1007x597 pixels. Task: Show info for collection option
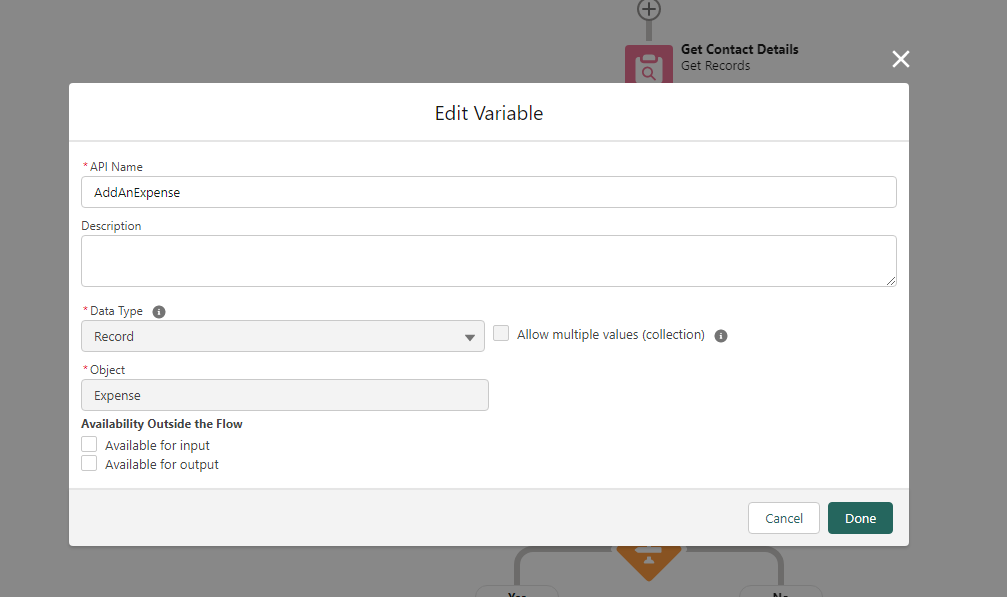(721, 336)
